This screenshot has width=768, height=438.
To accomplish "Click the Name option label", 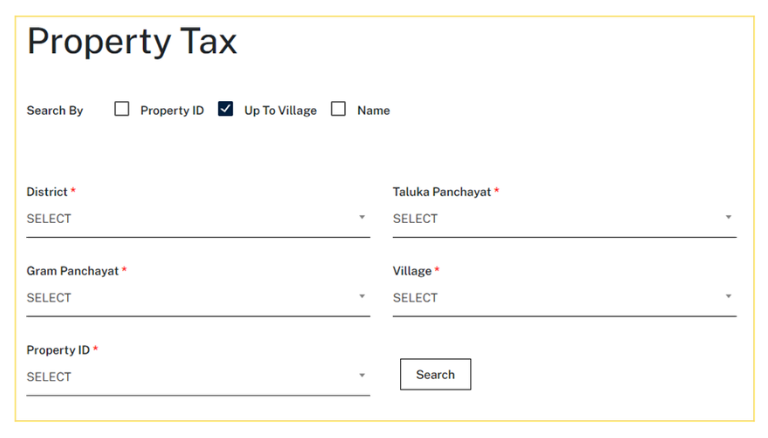I will 373,111.
